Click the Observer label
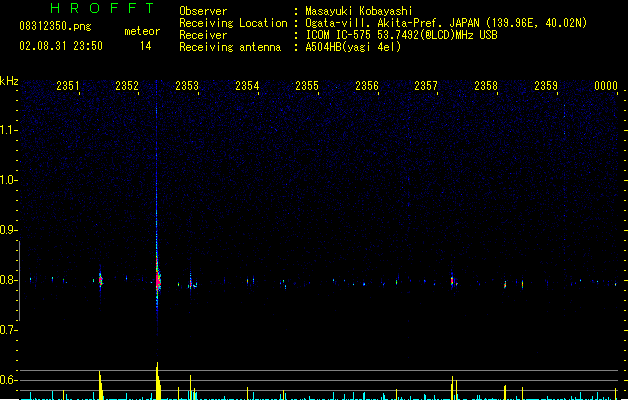The height and width of the screenshot is (400, 629). (203, 11)
